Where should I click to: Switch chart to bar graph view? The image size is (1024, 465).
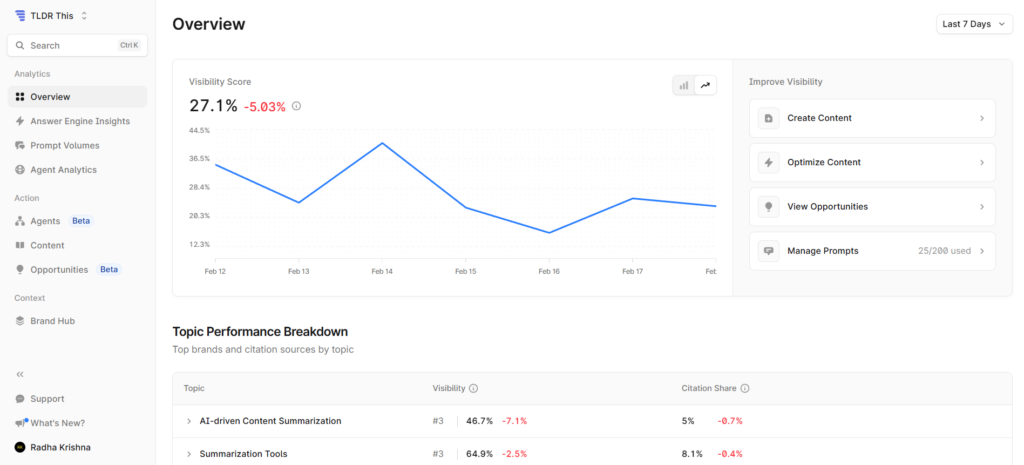[684, 86]
